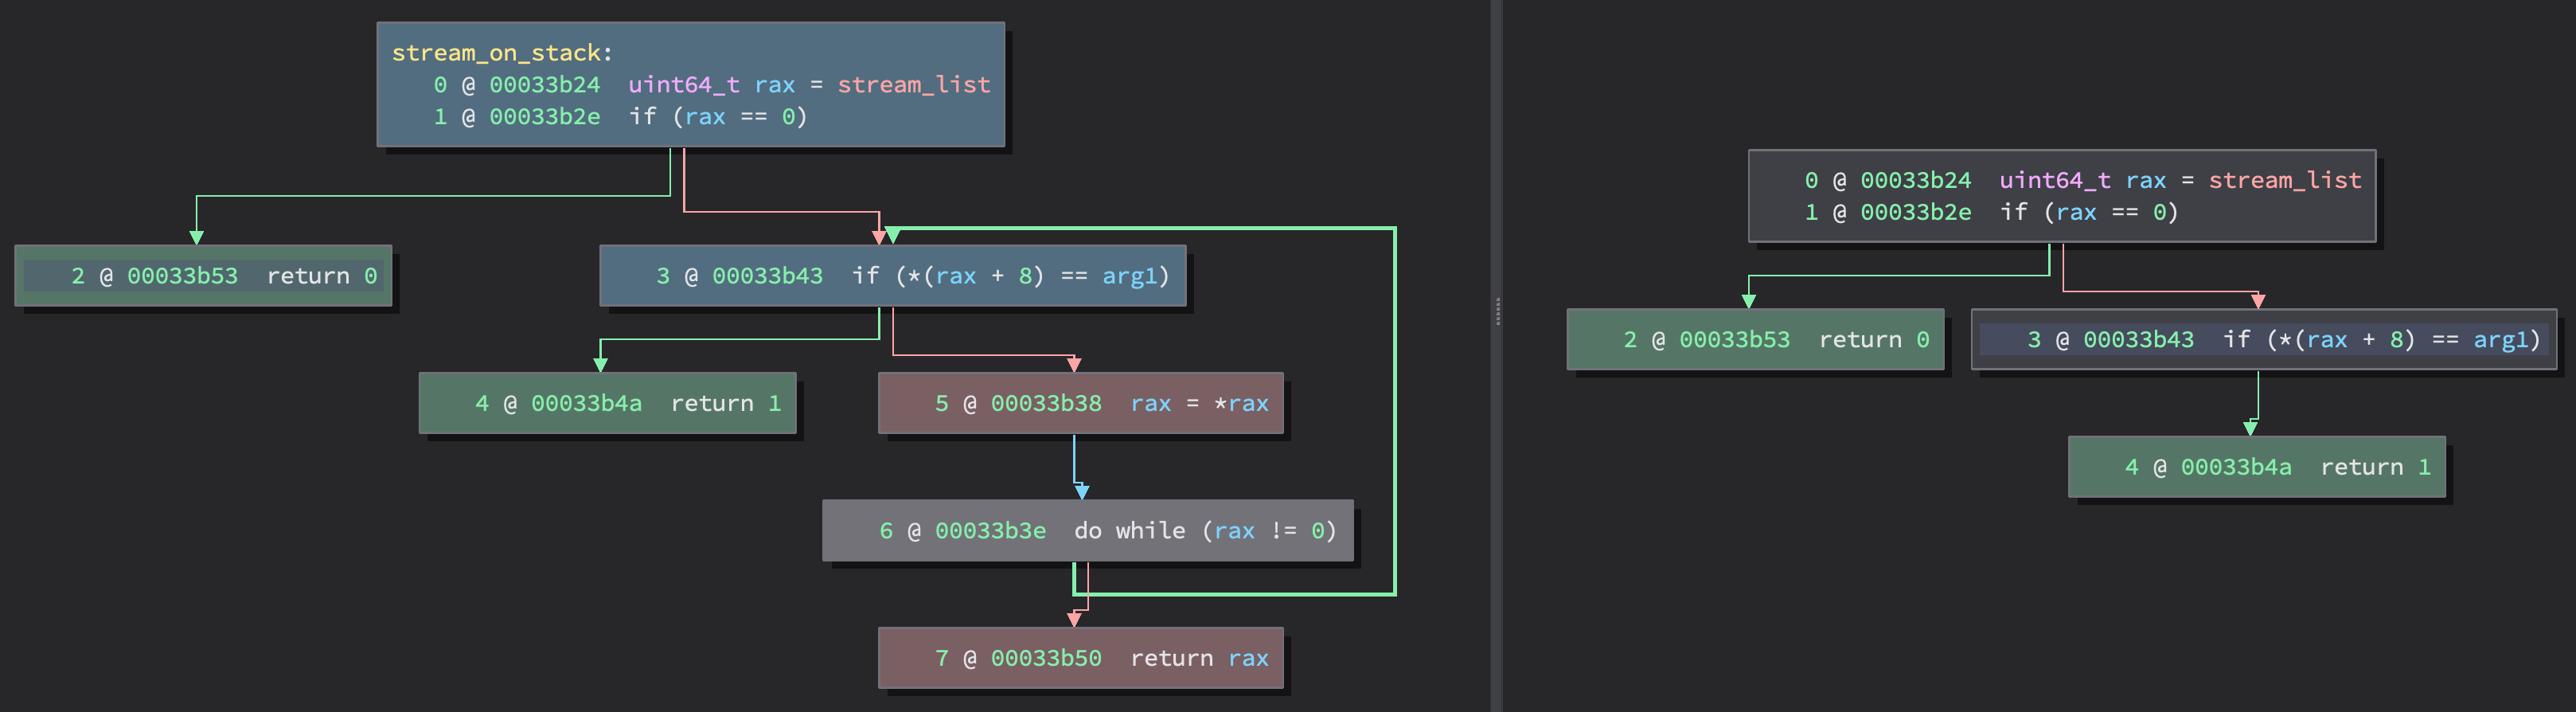Click the 'do while (rax != 0)' block
Viewport: 2576px width, 712px height.
pyautogui.click(x=1087, y=531)
